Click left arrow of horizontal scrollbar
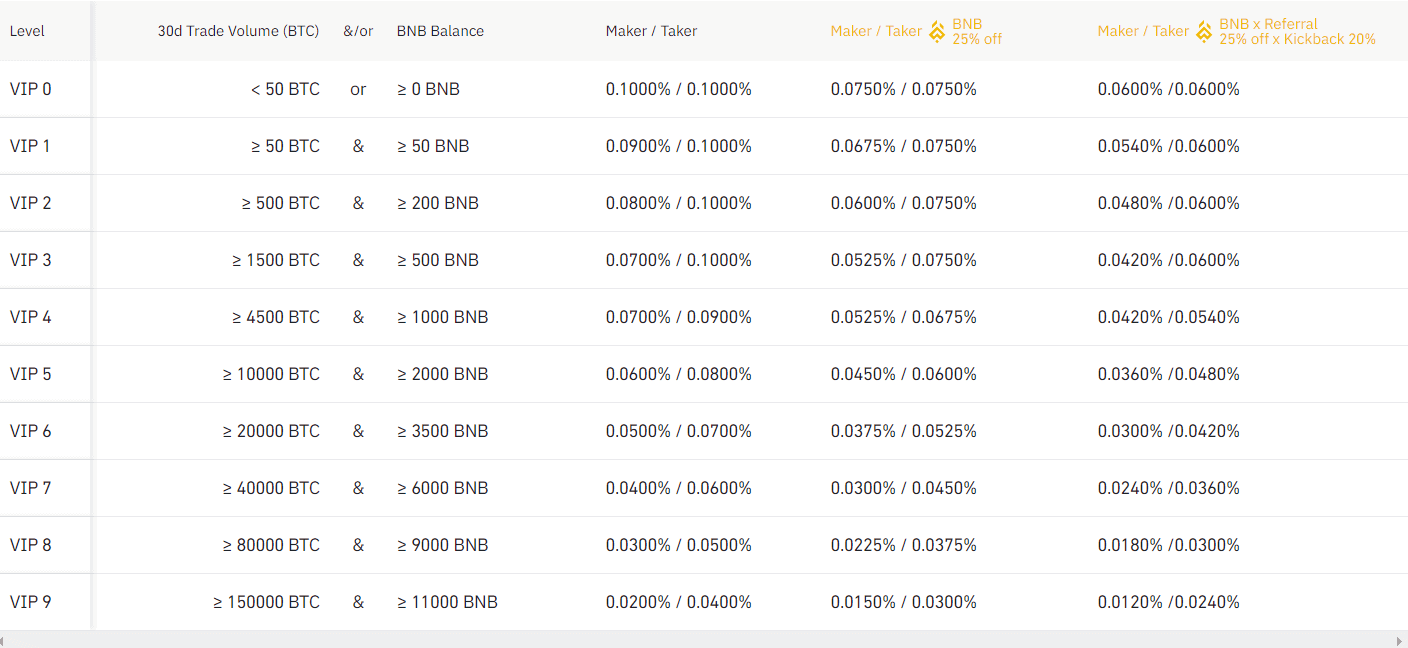The image size is (1408, 648). pyautogui.click(x=5, y=640)
